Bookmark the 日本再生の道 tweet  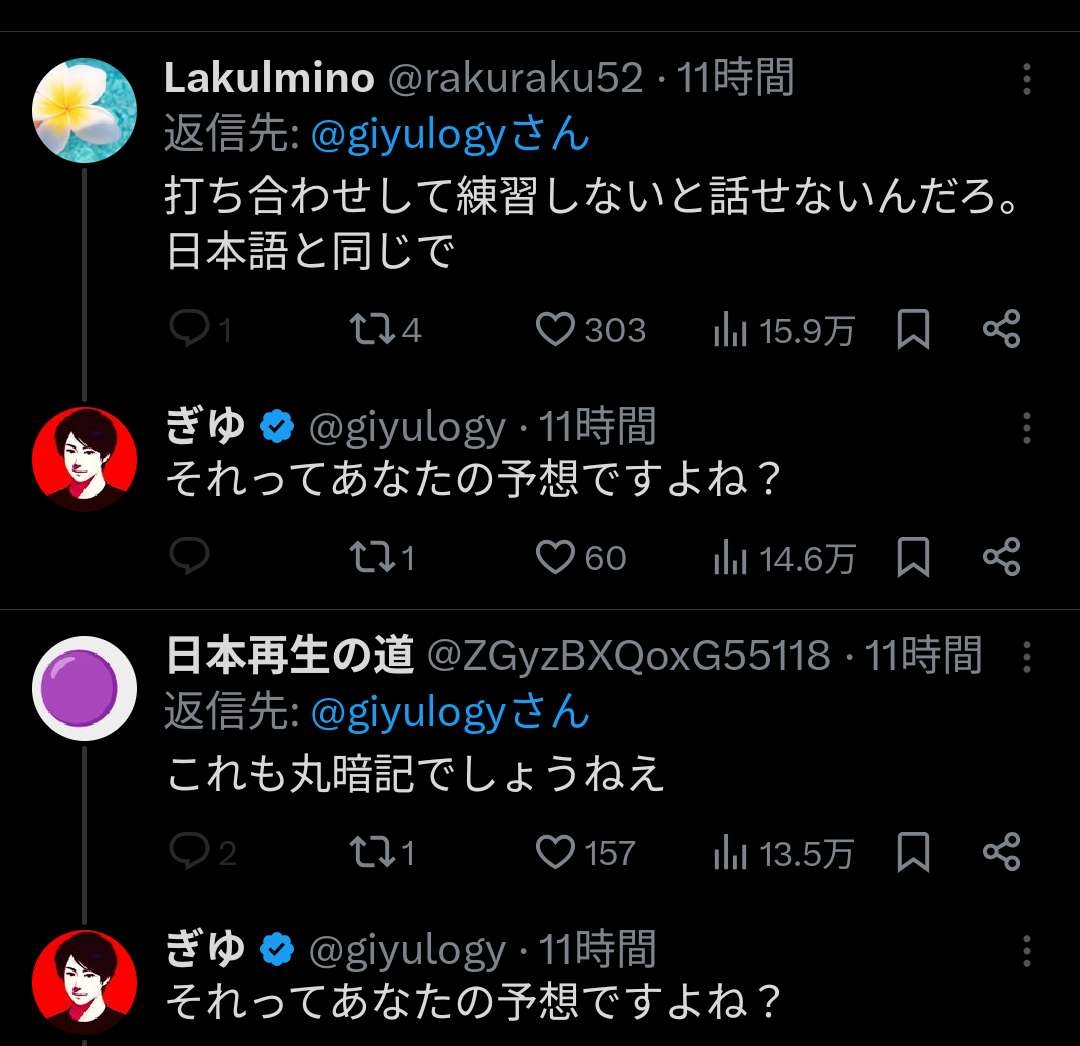coord(912,853)
